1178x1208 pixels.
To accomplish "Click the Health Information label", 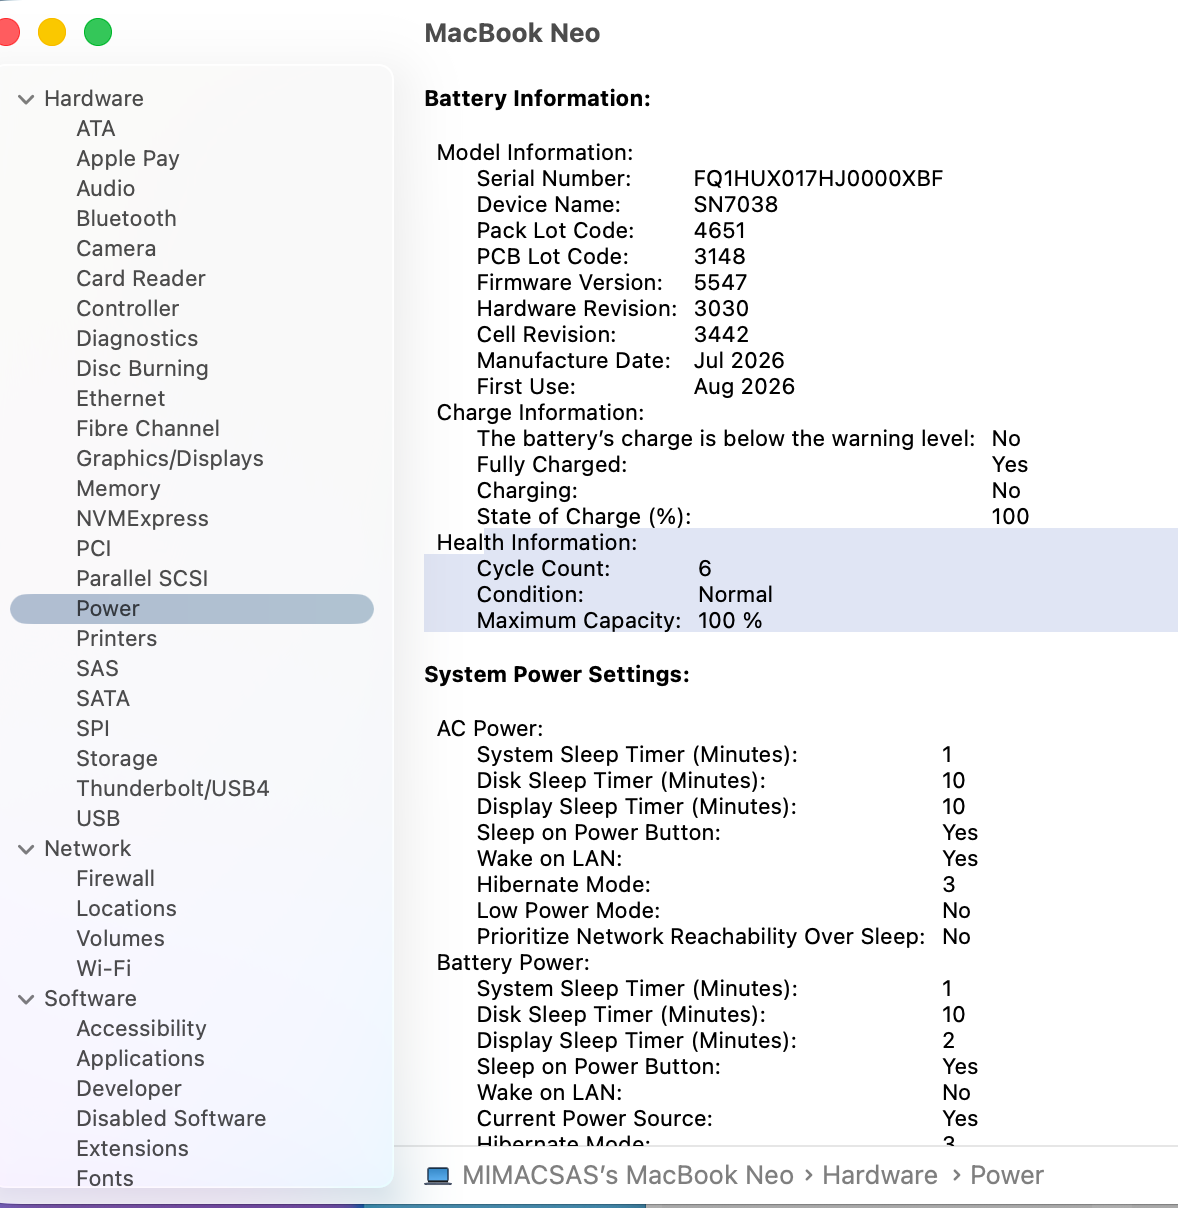I will pyautogui.click(x=537, y=543).
